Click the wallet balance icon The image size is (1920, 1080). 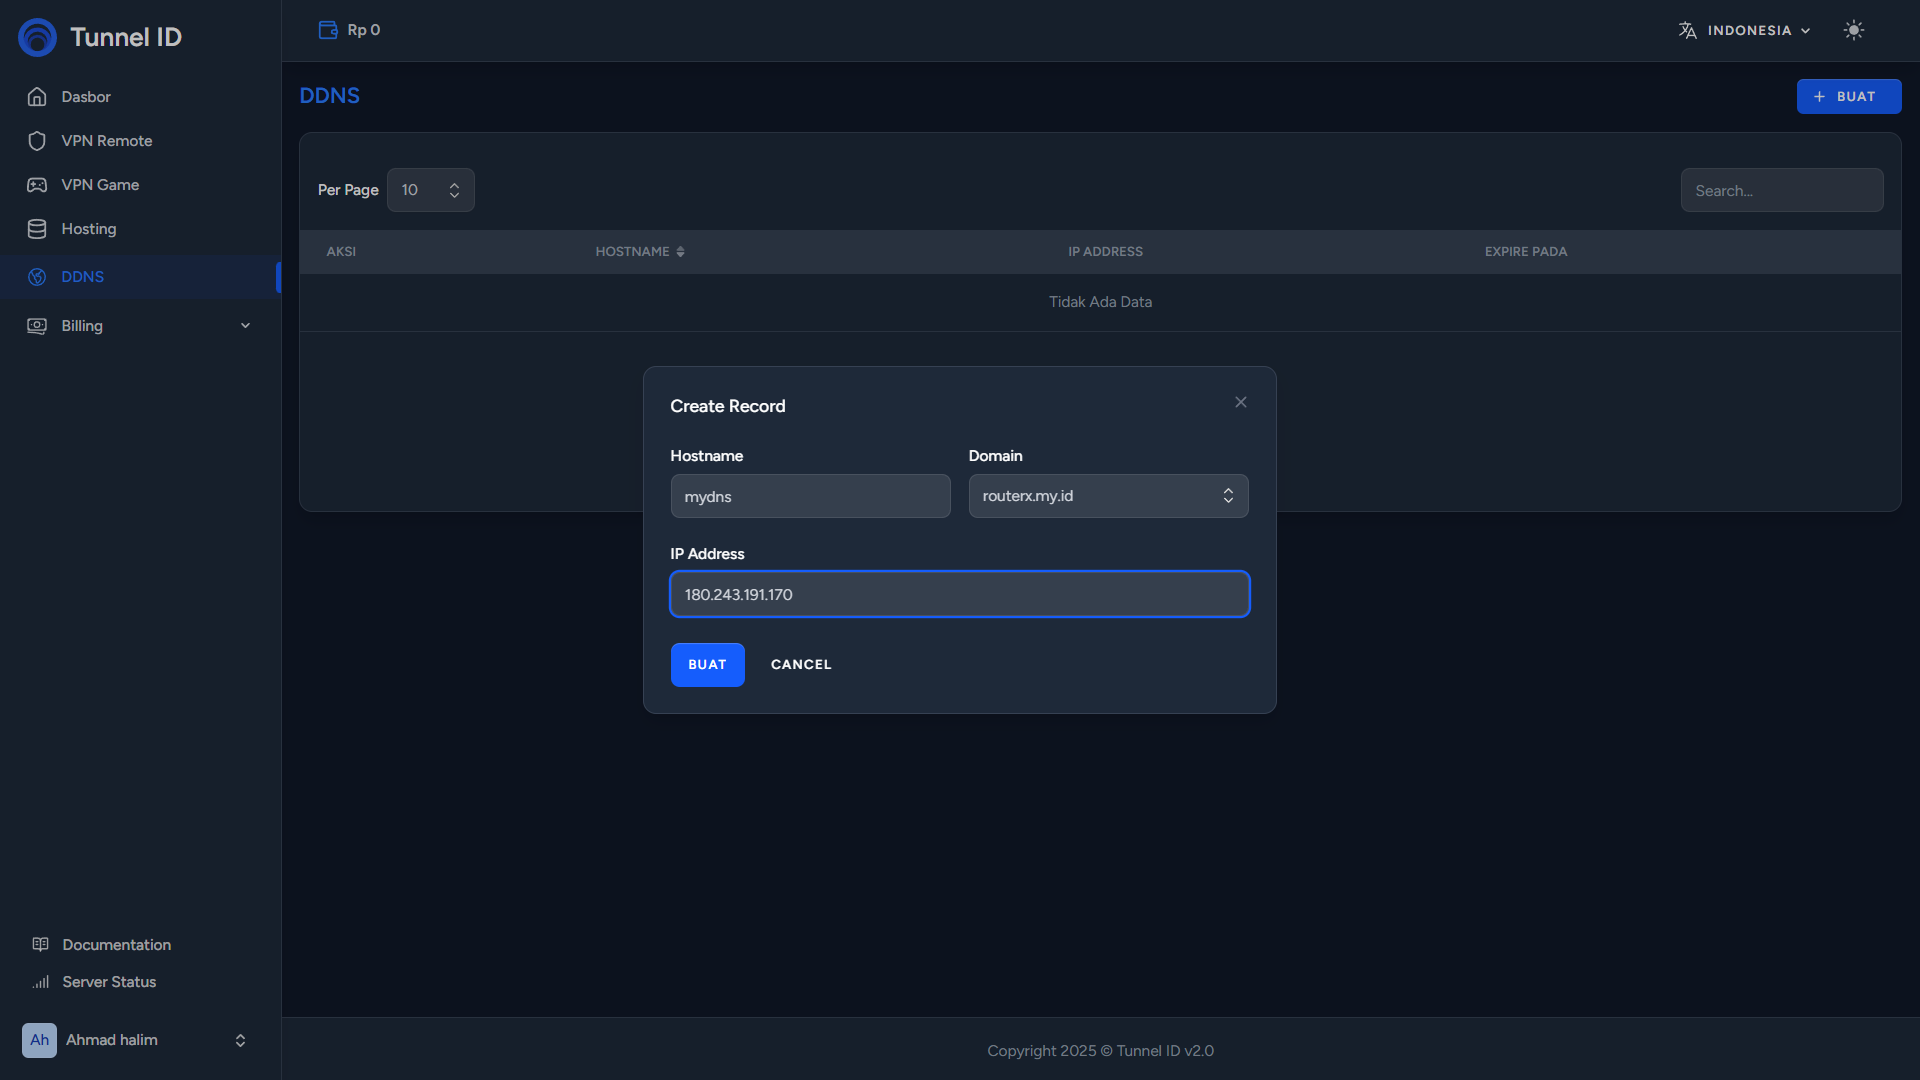click(x=328, y=30)
